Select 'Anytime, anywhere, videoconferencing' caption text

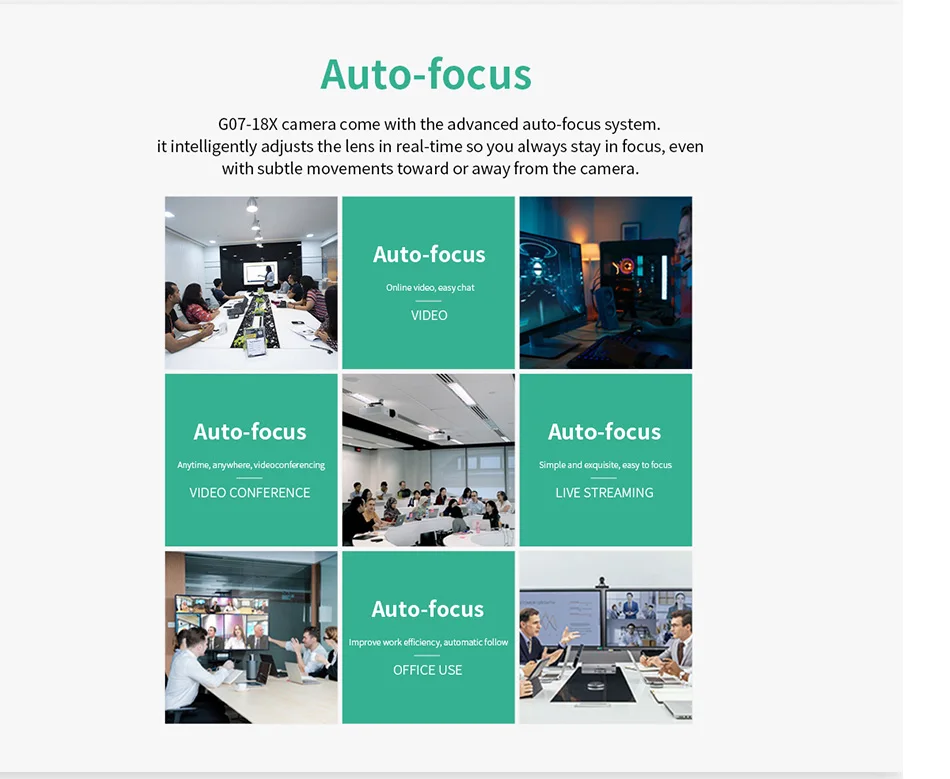[x=251, y=465]
